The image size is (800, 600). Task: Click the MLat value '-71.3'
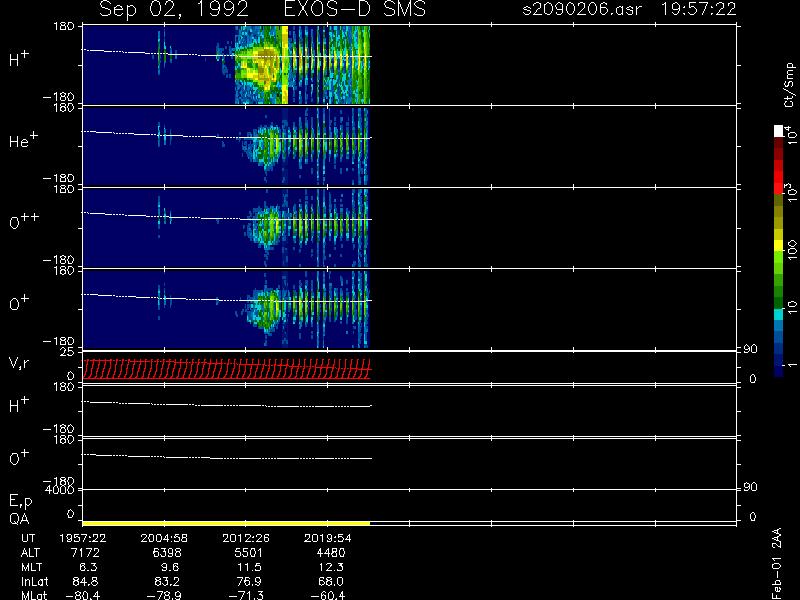246,595
